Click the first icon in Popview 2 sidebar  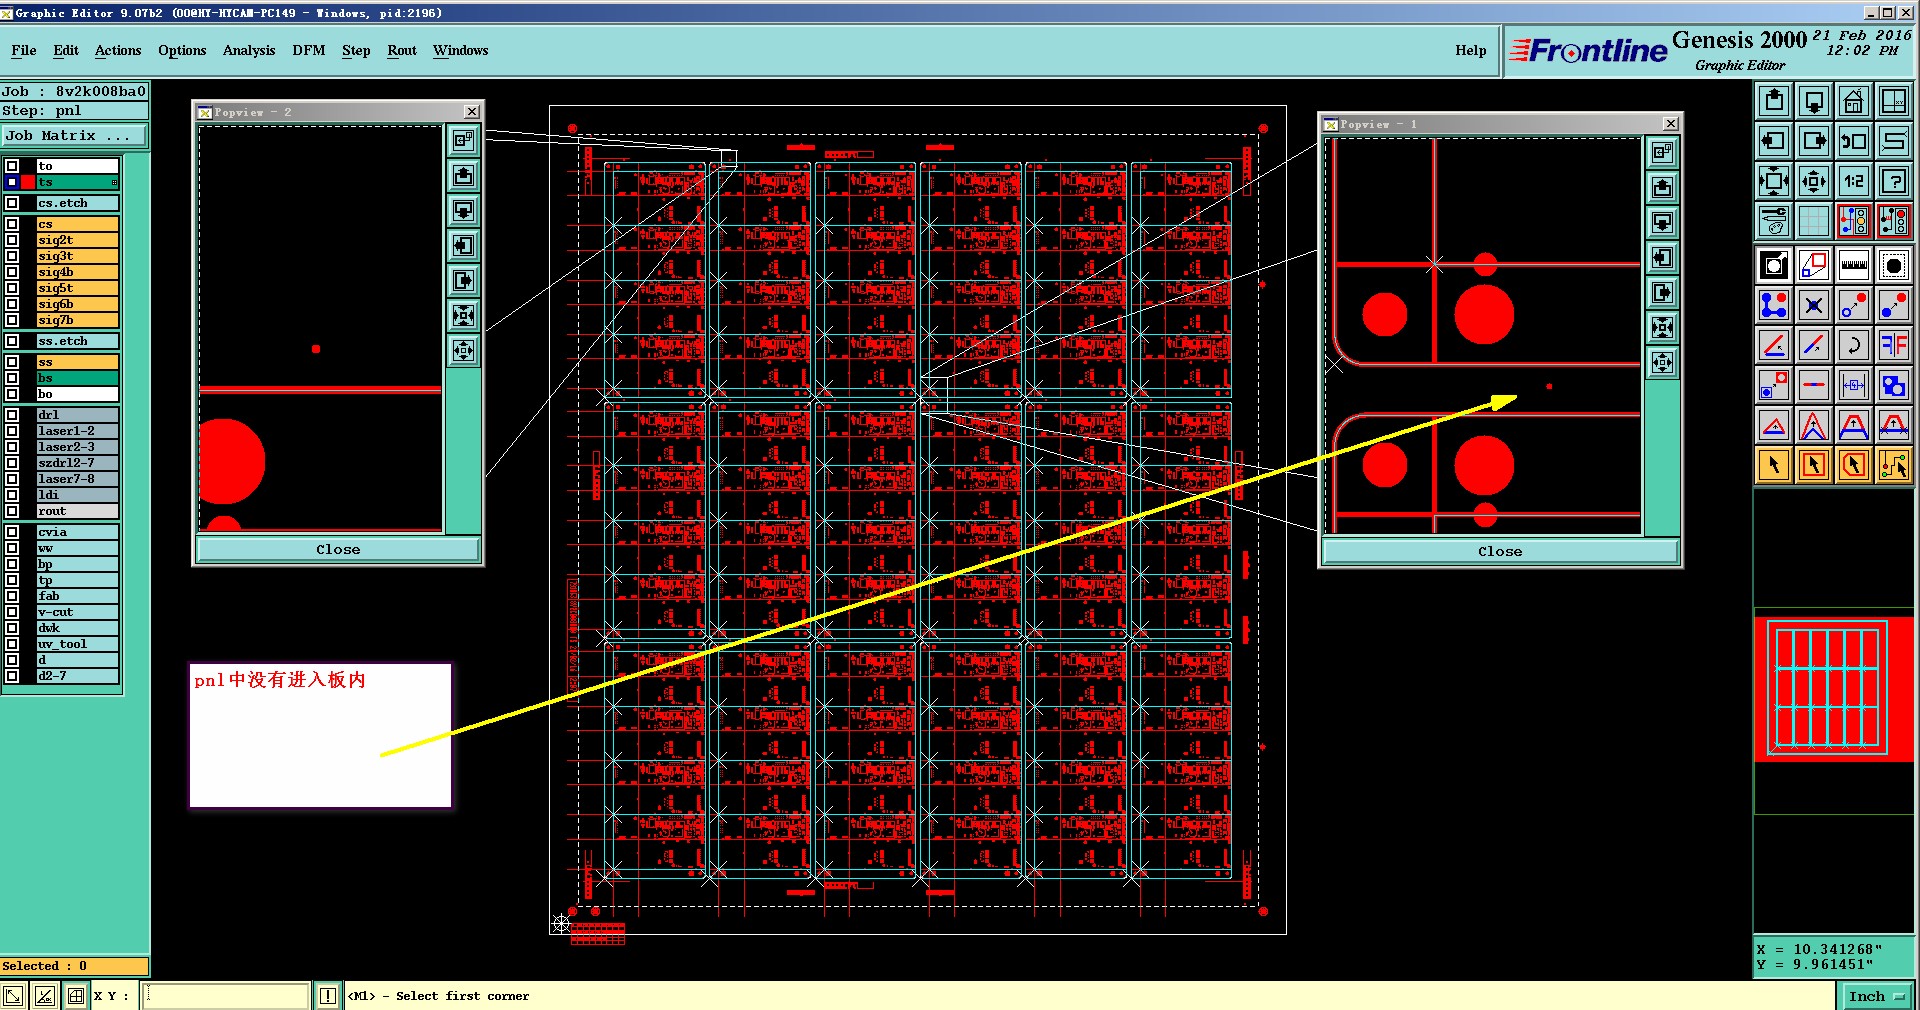(x=463, y=140)
